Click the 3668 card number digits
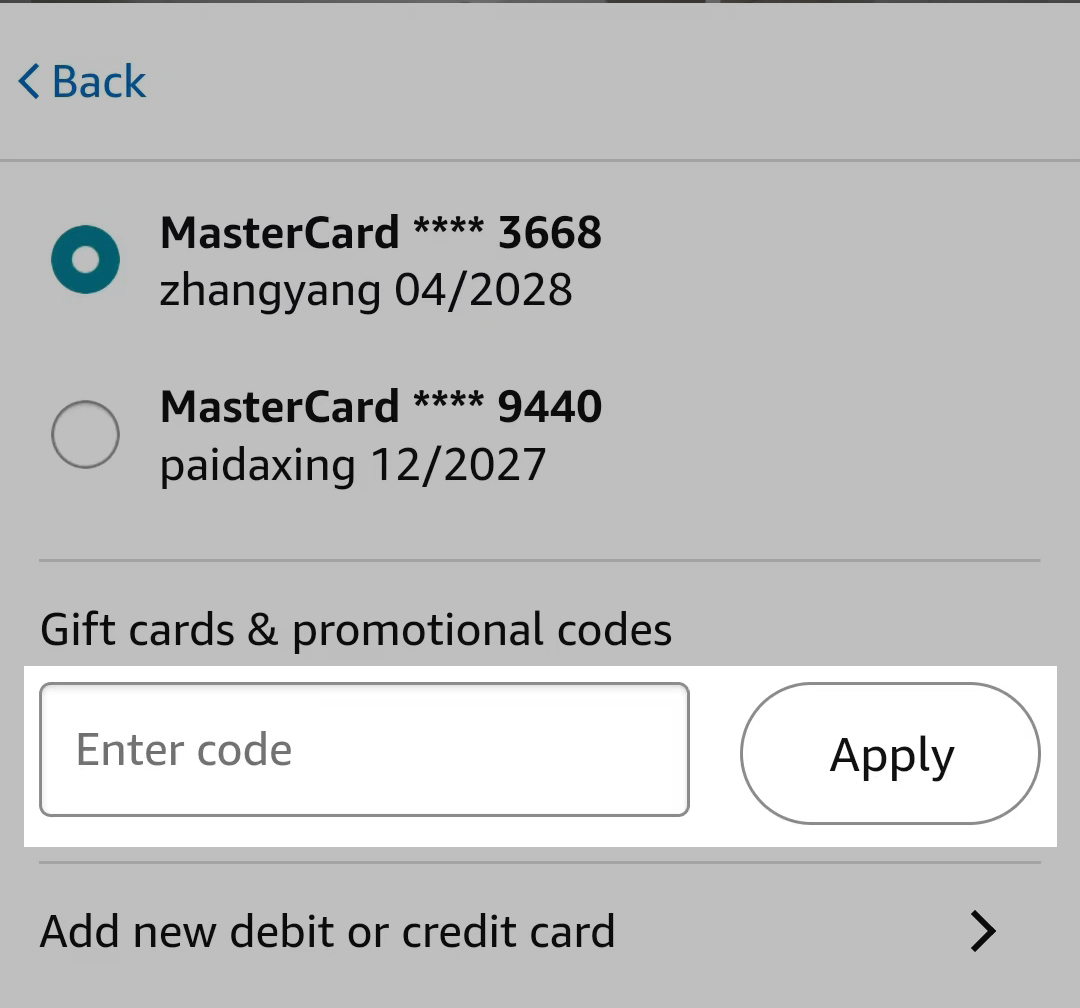 pyautogui.click(x=550, y=233)
